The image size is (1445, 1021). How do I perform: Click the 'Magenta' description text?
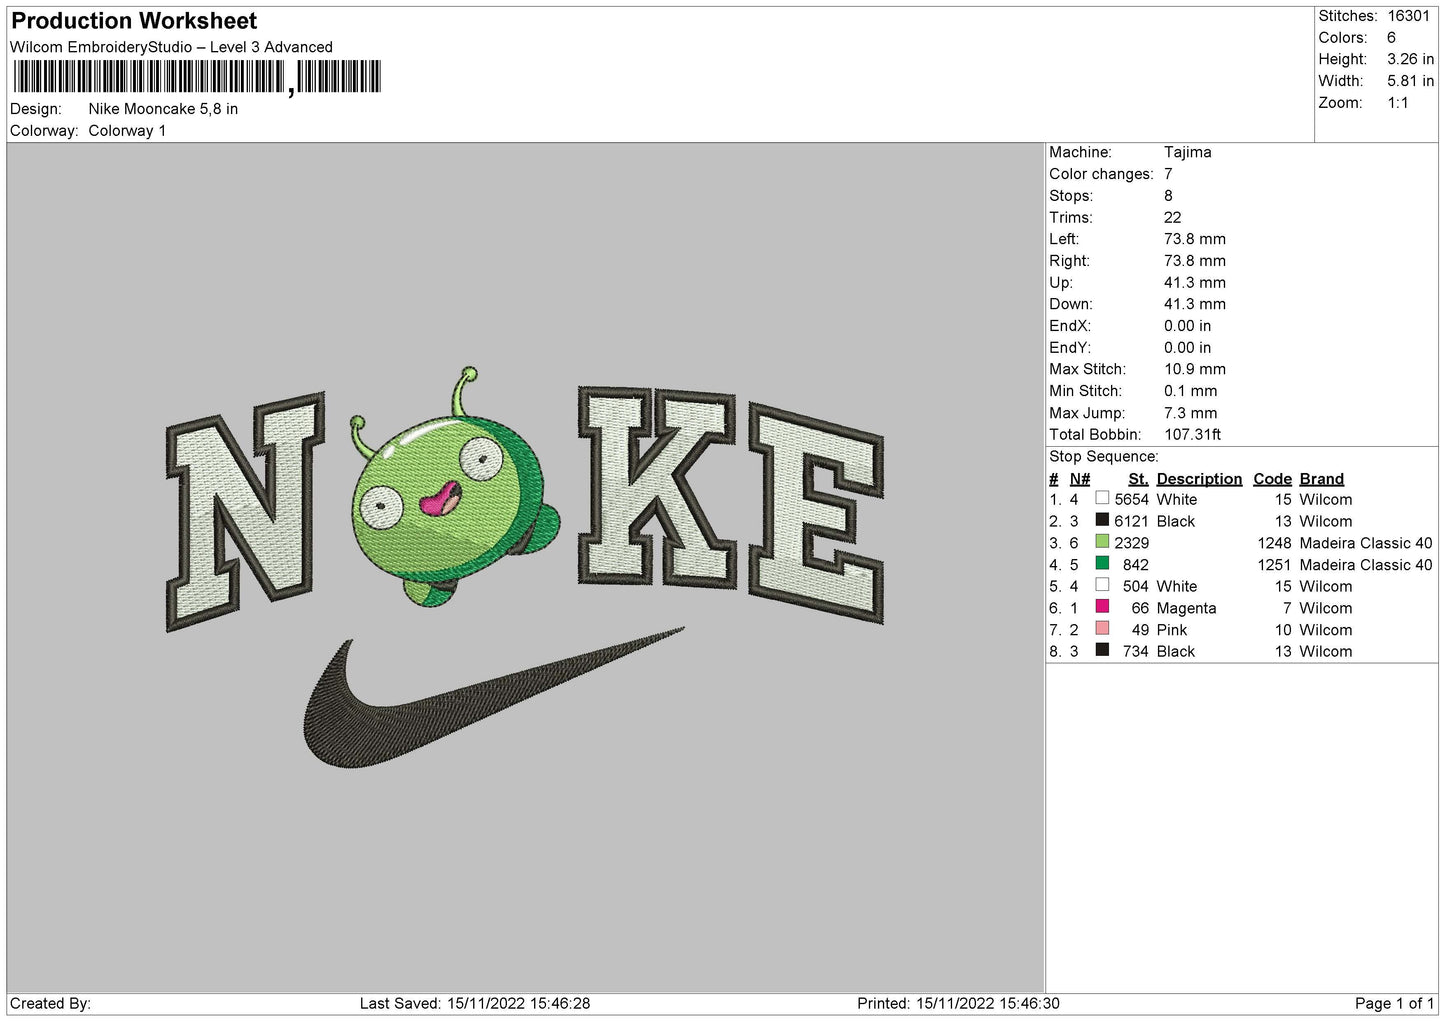[x=1186, y=608]
